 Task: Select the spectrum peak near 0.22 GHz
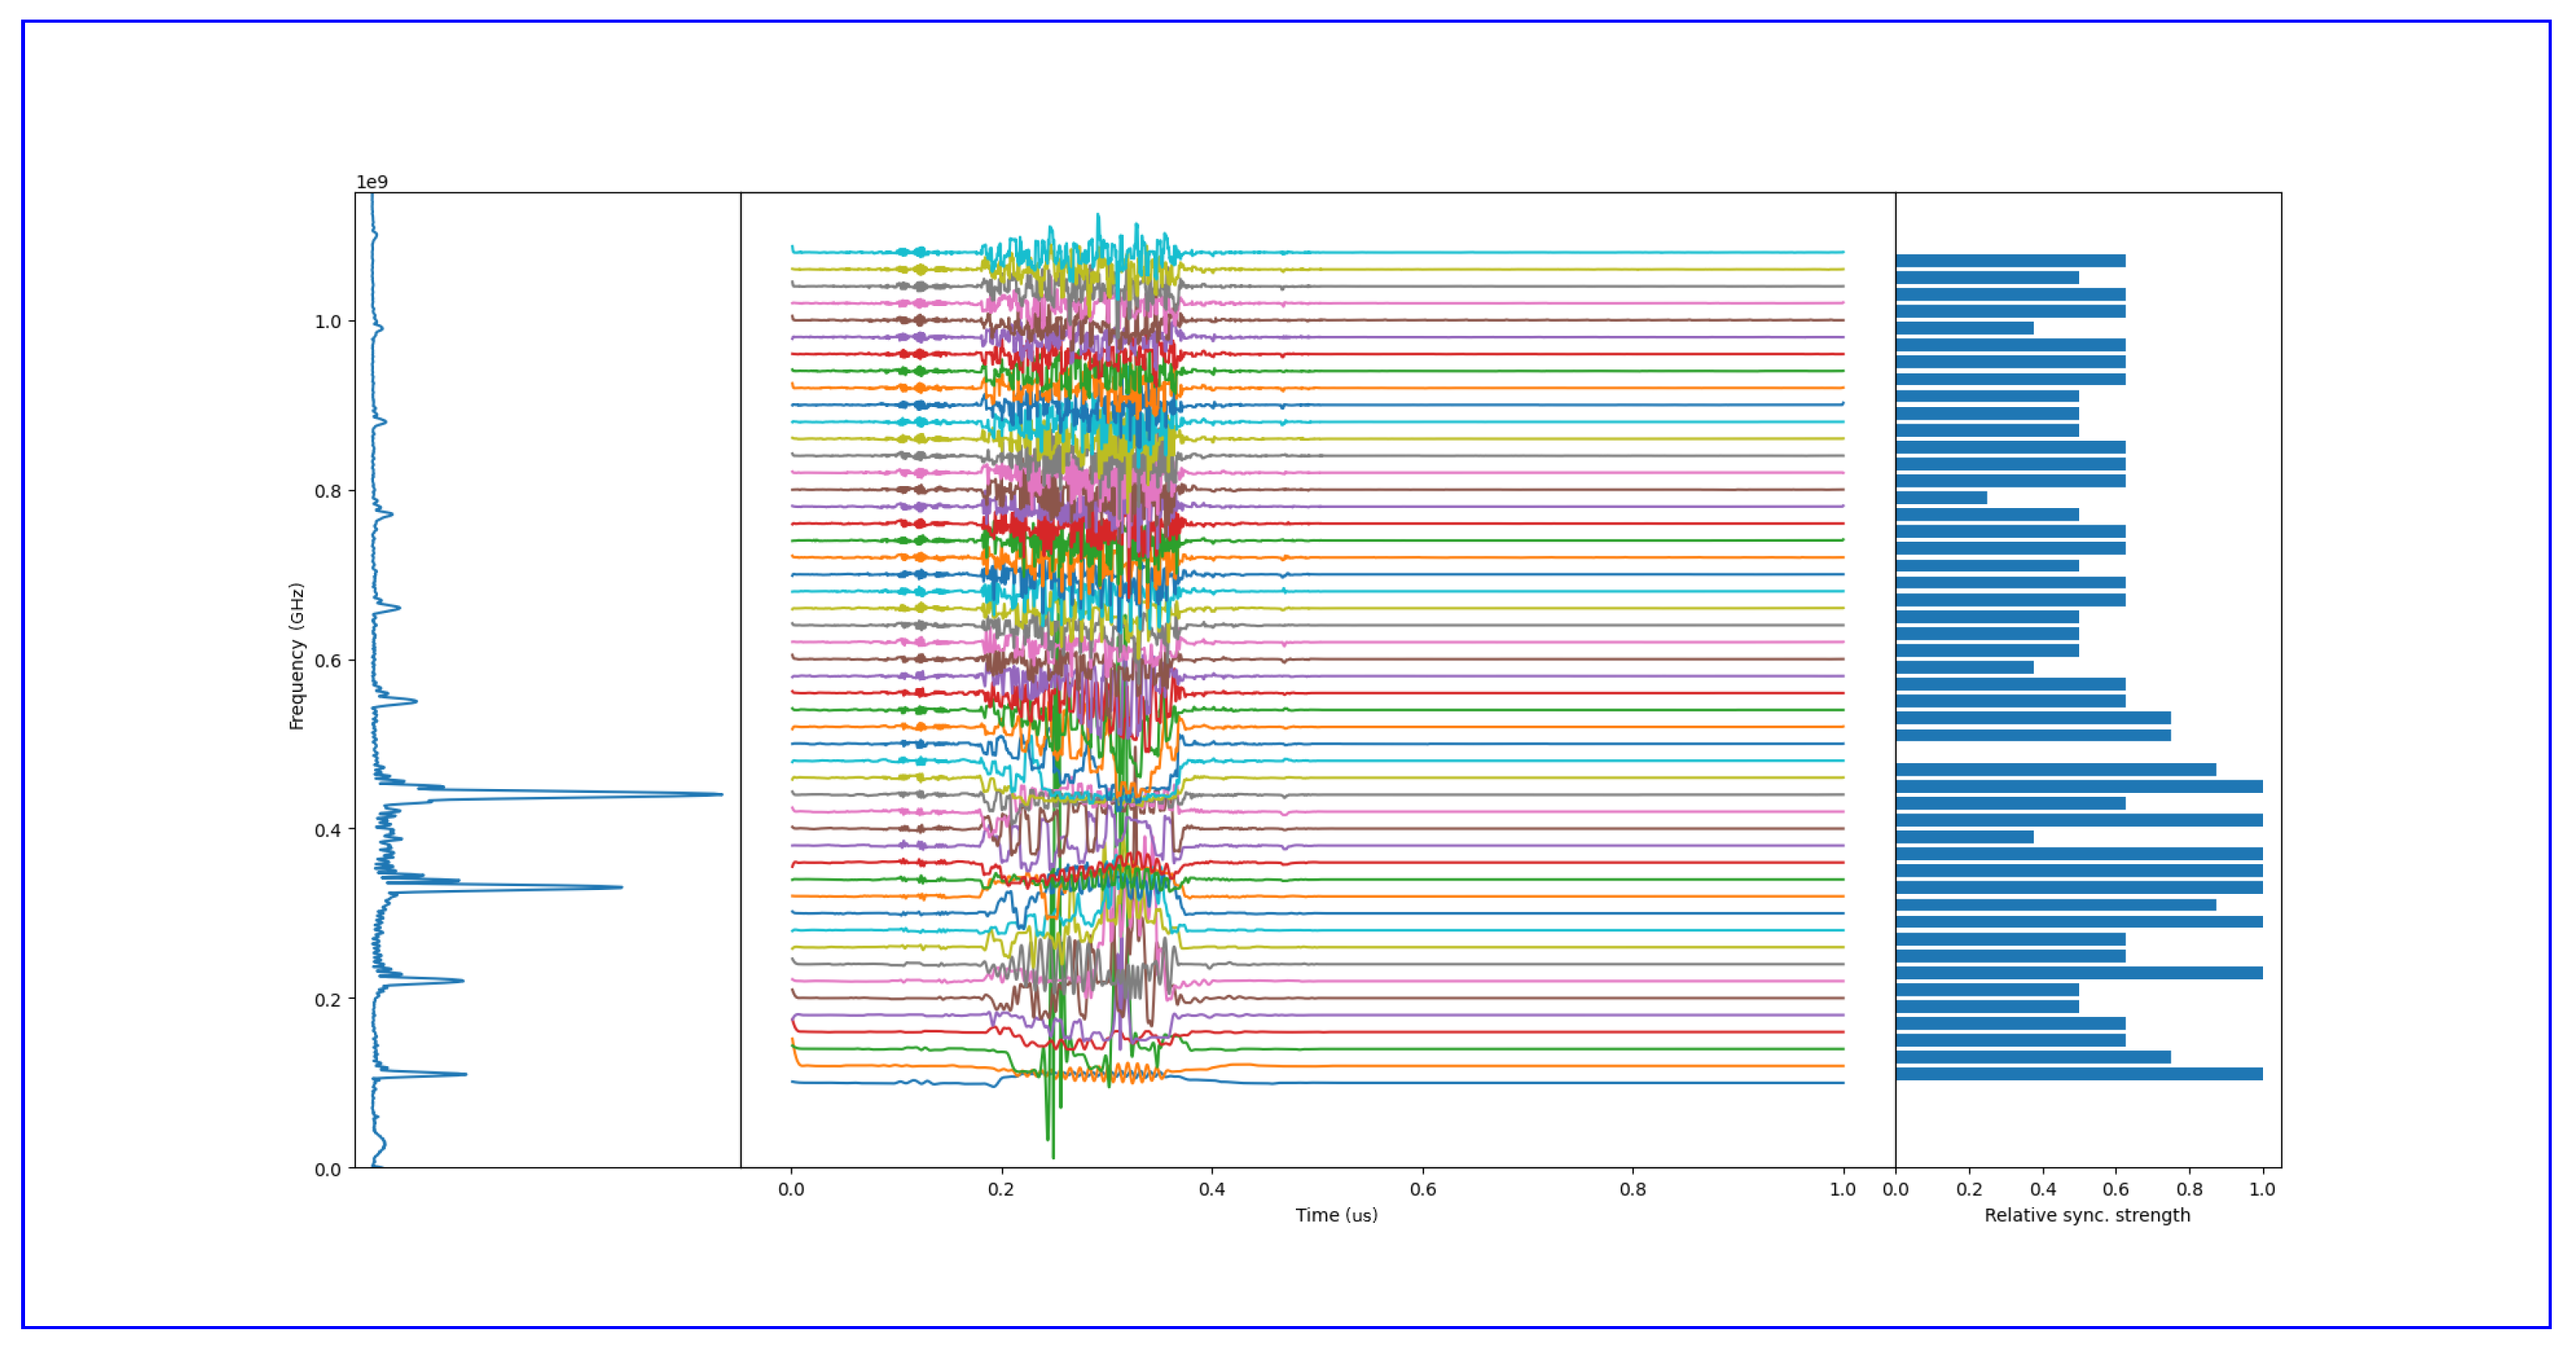tap(461, 981)
